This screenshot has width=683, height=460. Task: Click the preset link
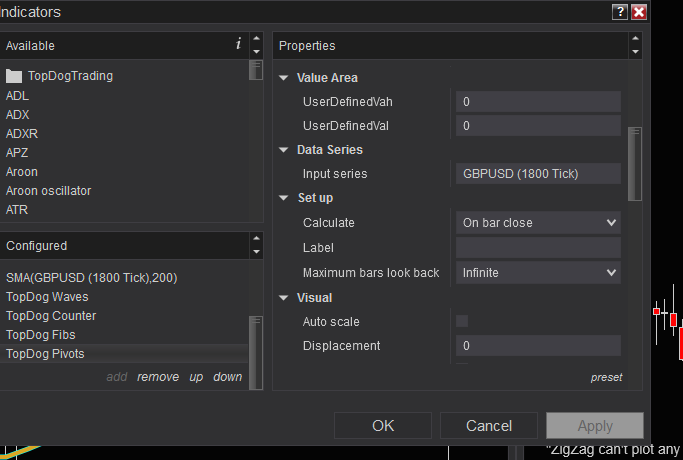pos(606,377)
